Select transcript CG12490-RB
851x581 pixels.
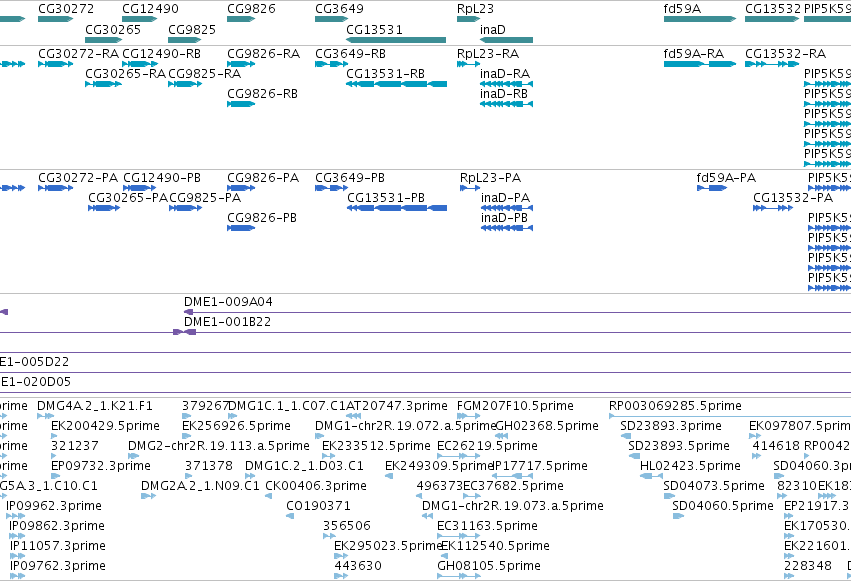coord(140,64)
